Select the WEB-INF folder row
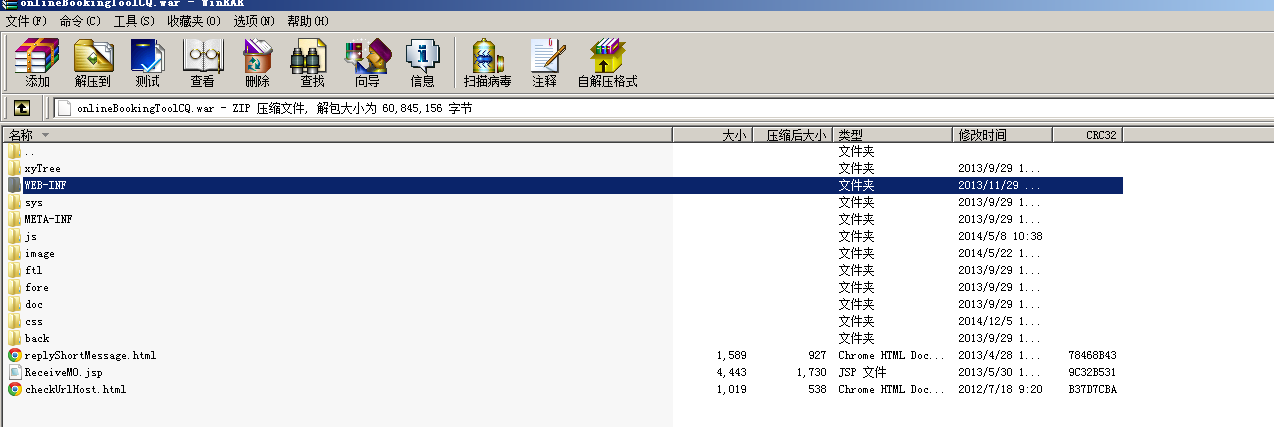Viewport: 1274px width, 427px height. point(563,185)
